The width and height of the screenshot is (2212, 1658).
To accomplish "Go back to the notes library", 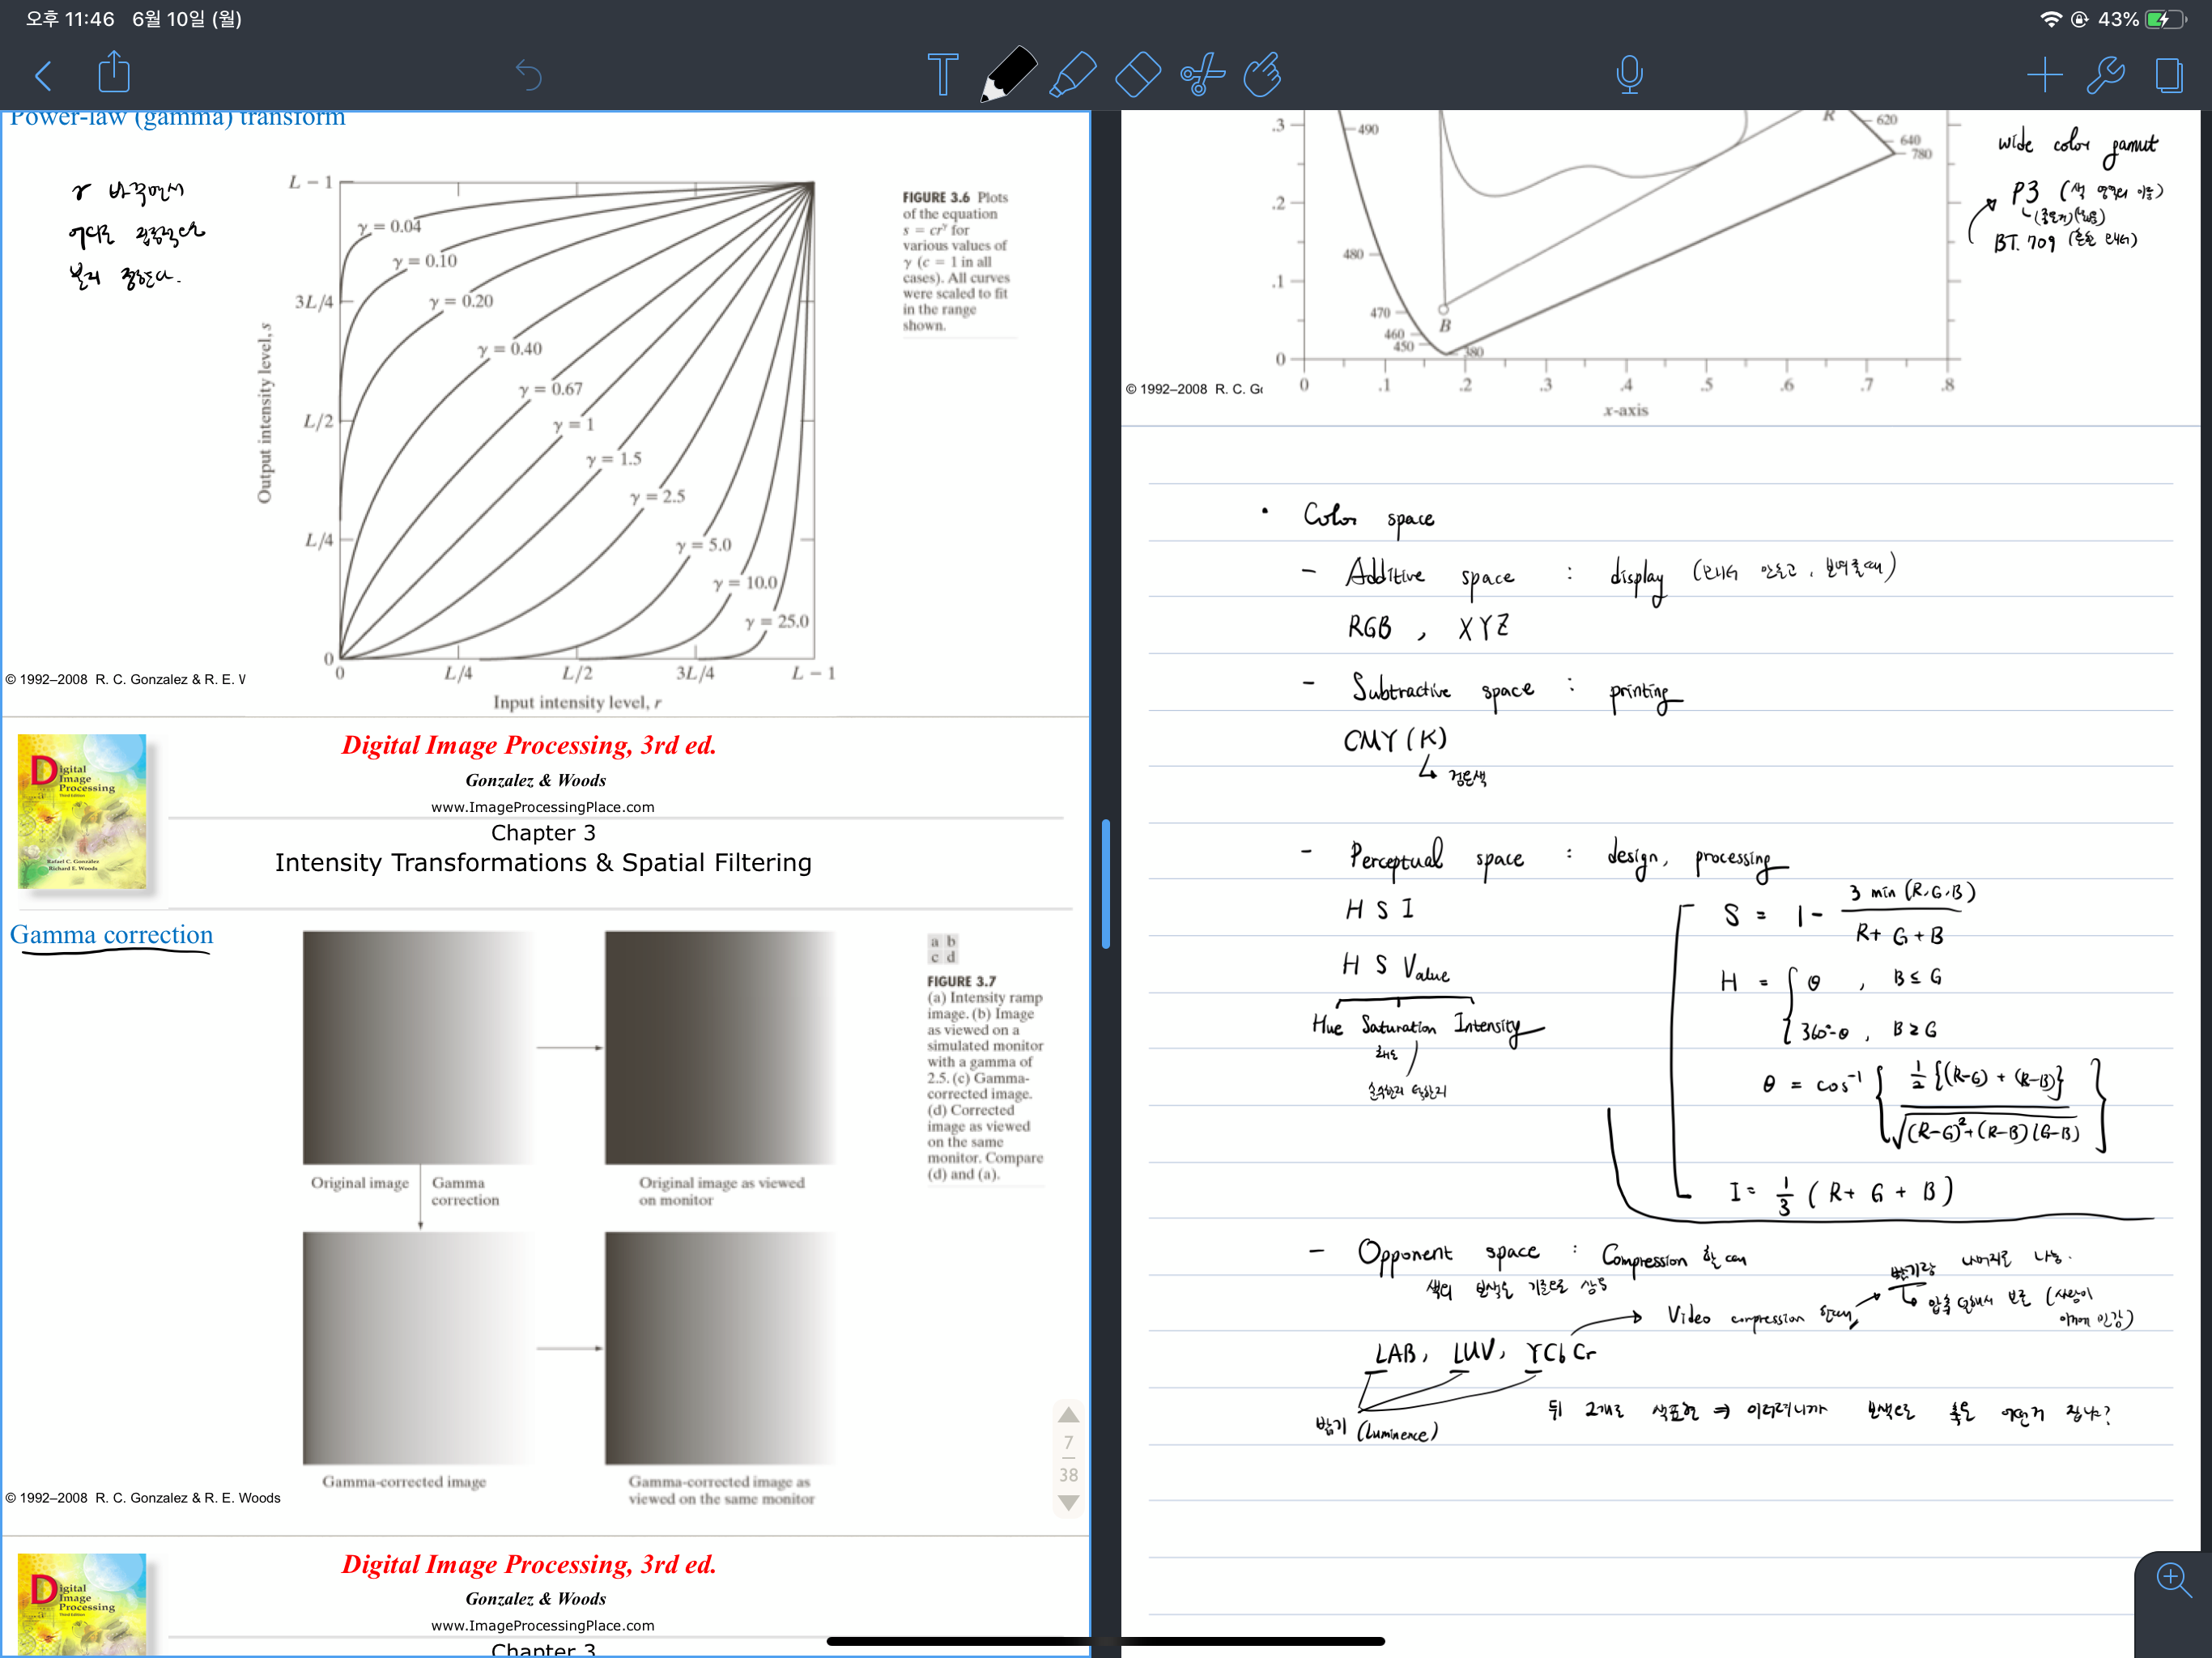I will tap(43, 75).
